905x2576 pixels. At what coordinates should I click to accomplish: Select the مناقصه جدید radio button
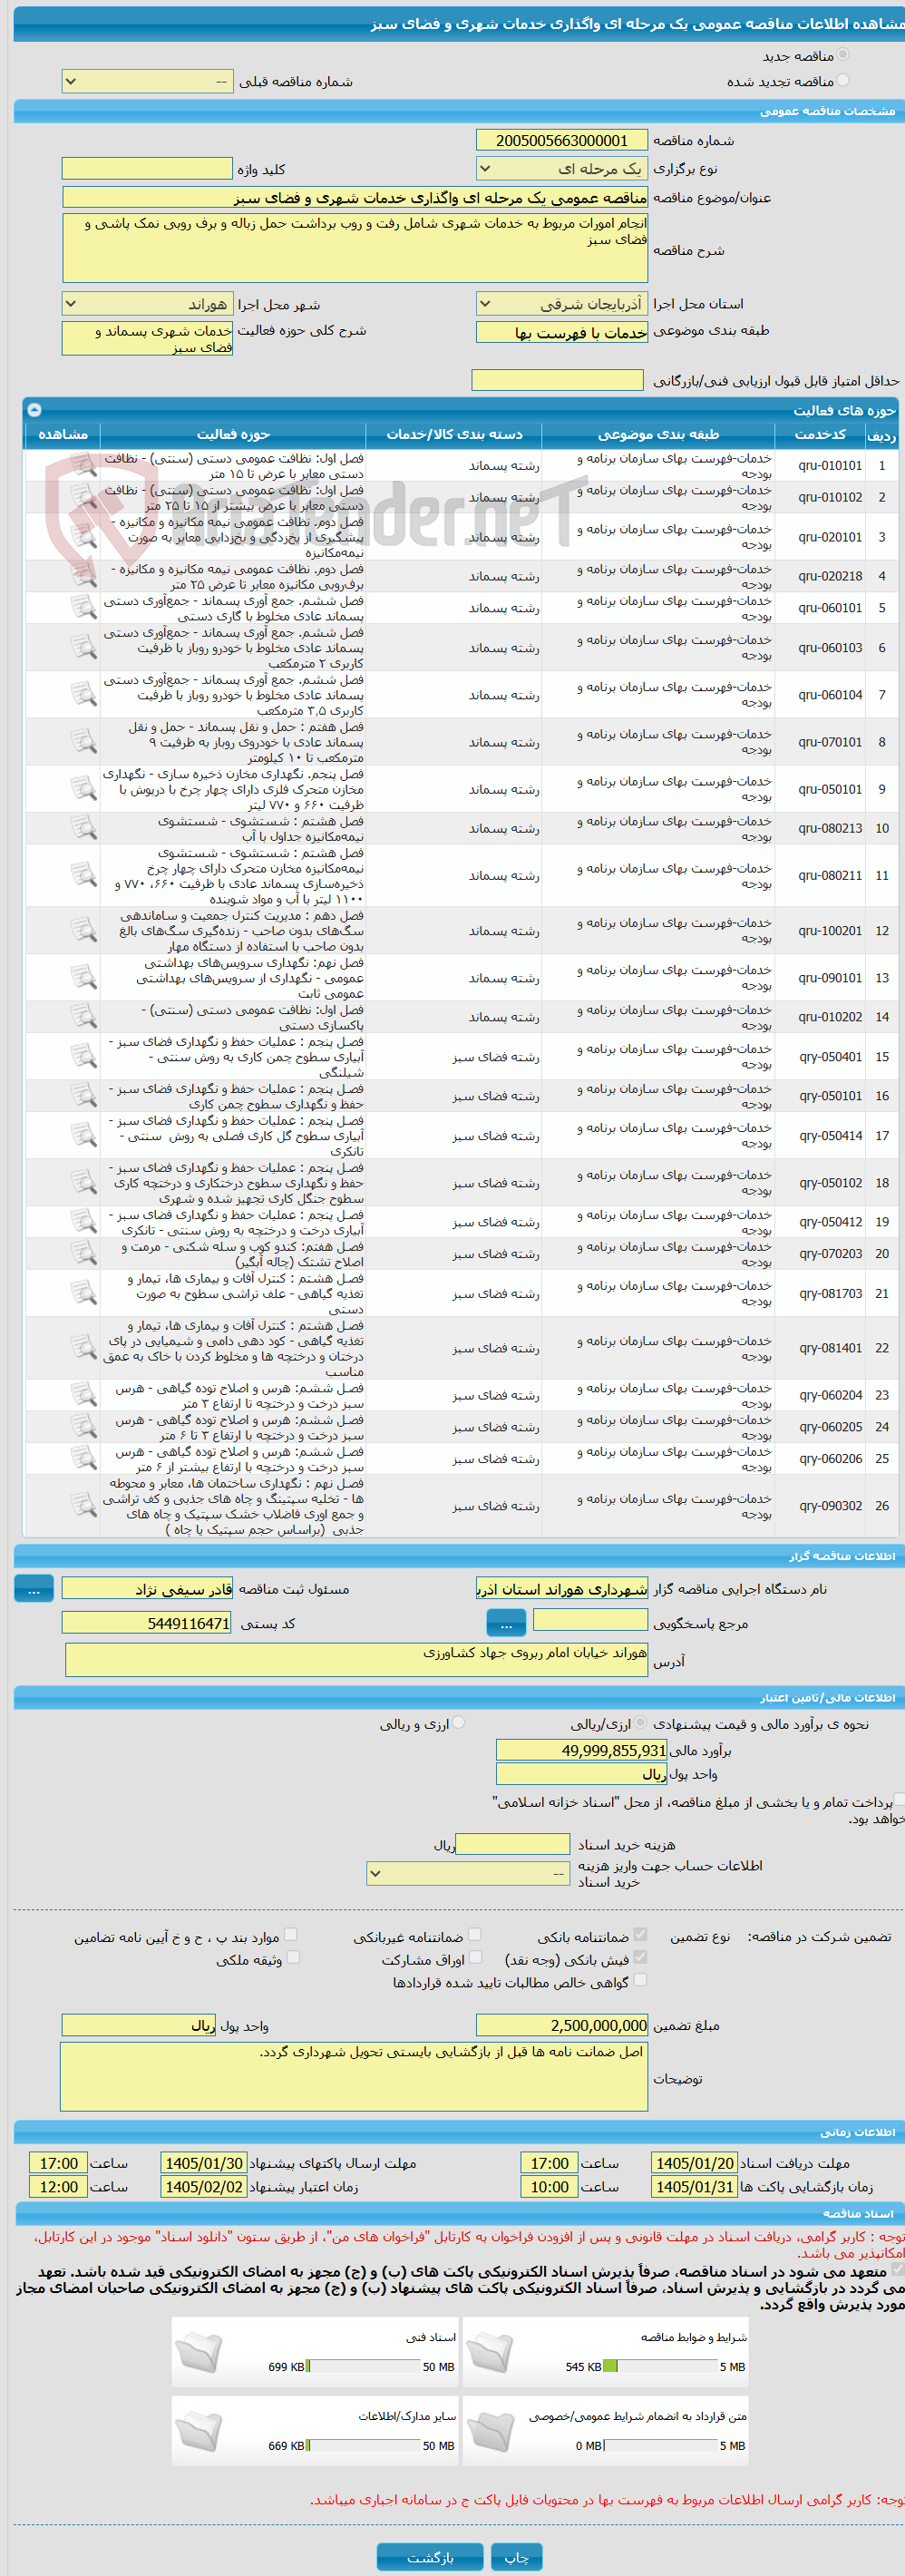(842, 55)
